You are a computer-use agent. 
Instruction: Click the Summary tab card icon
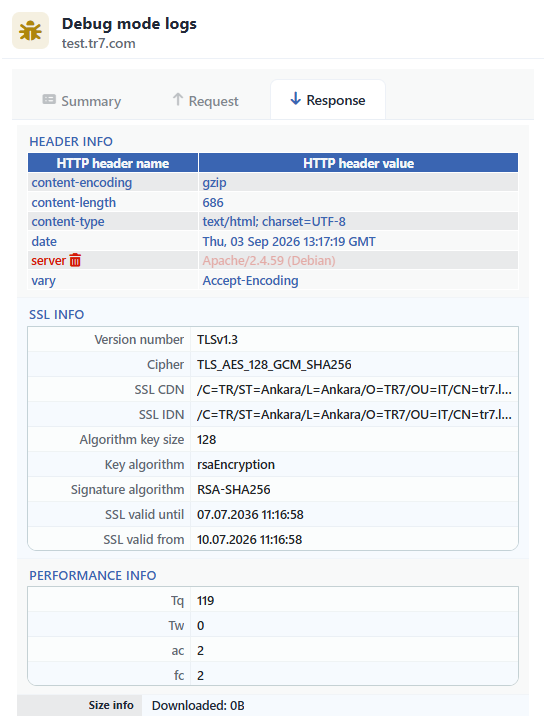pos(49,100)
